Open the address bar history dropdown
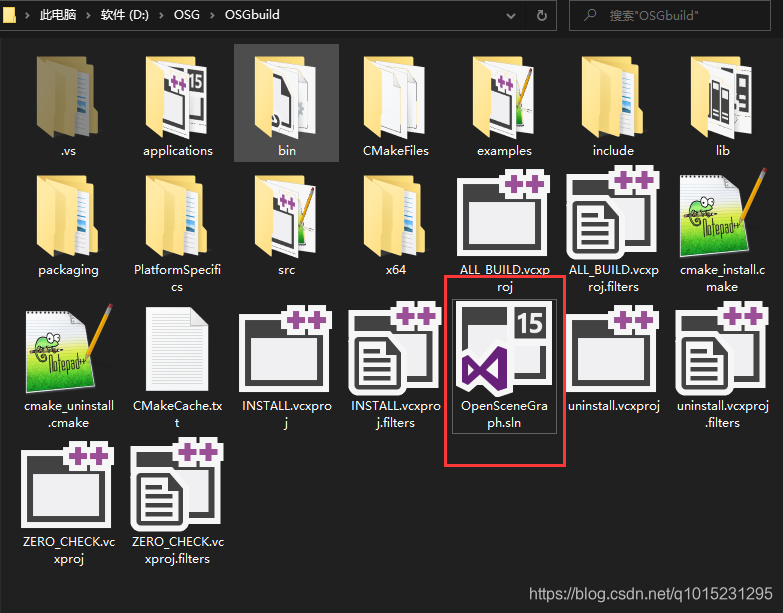This screenshot has height=613, width=783. [x=511, y=16]
